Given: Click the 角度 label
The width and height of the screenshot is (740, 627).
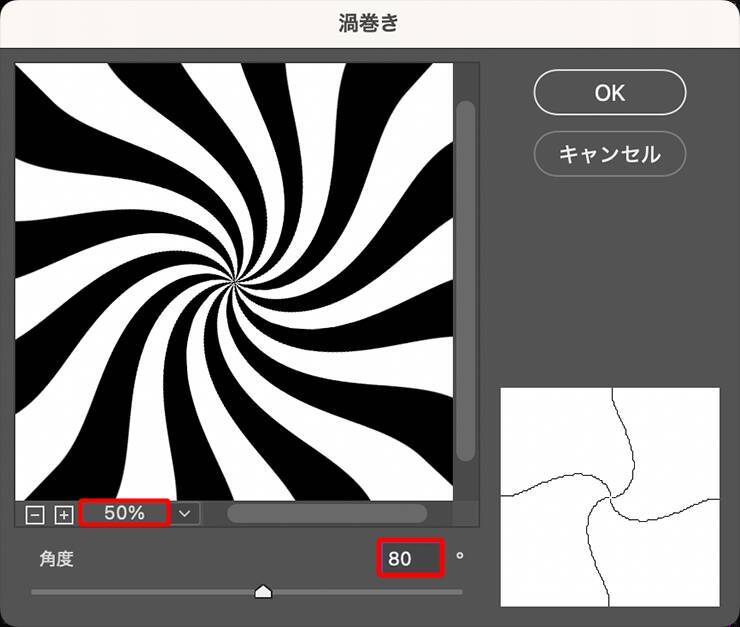Looking at the screenshot, I should click(x=56, y=558).
